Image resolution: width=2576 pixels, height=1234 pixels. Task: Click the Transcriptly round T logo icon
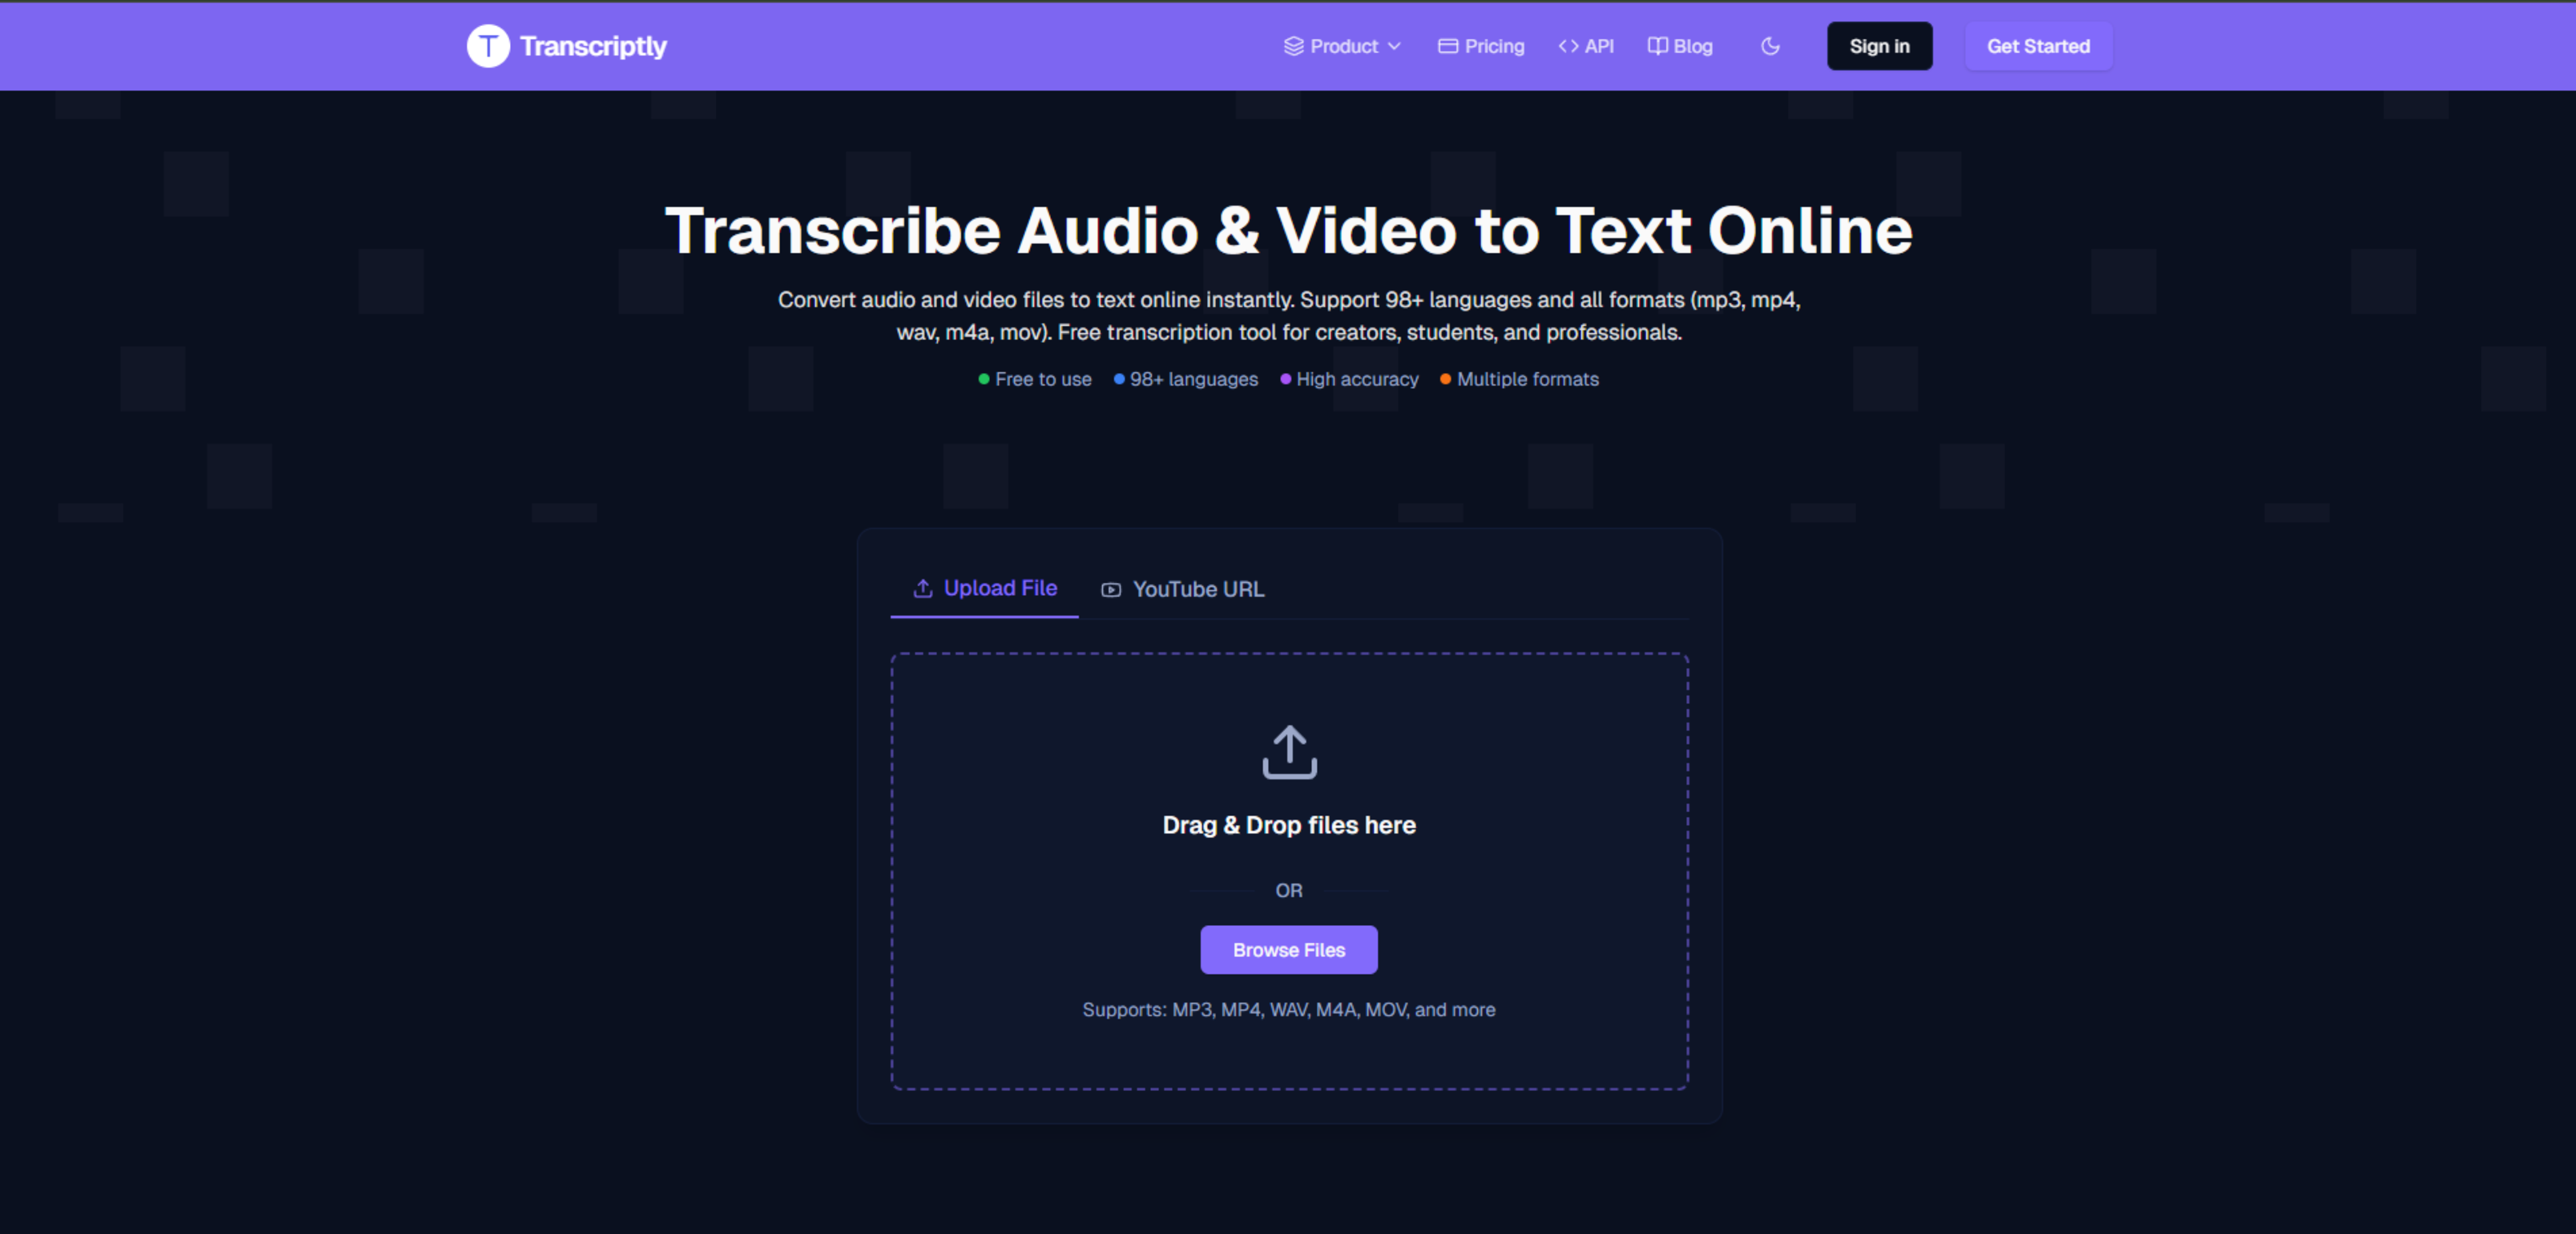pyautogui.click(x=488, y=46)
